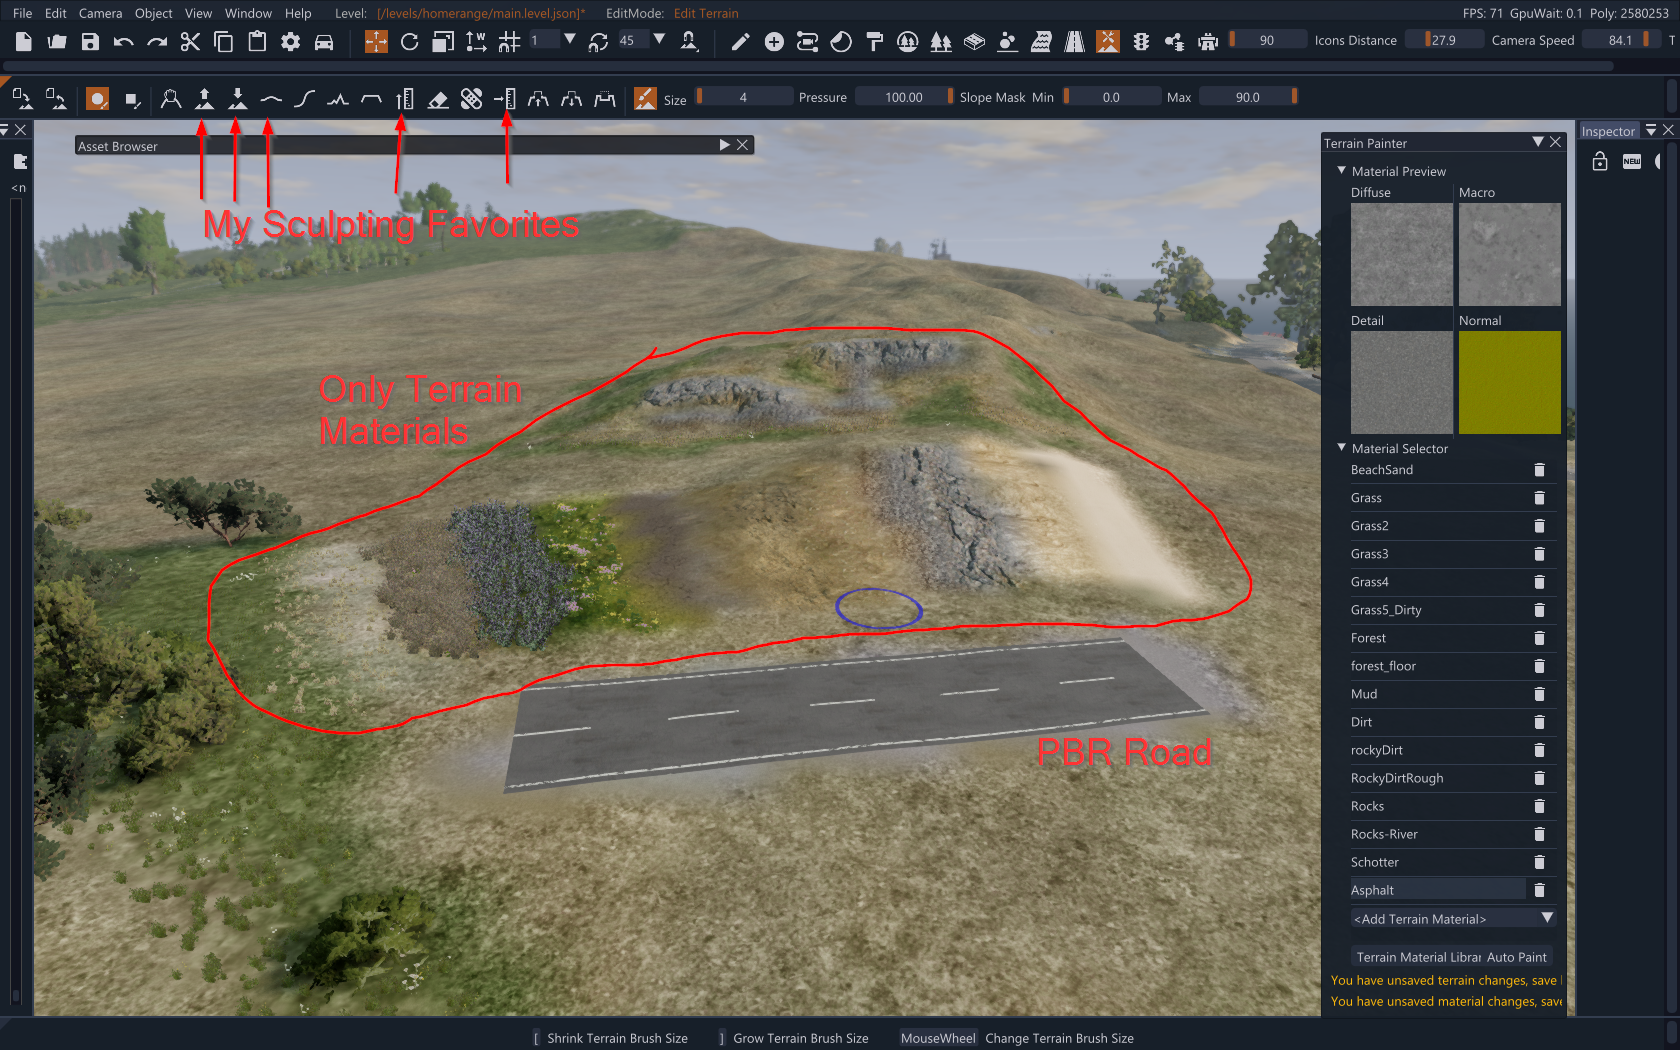Create a new level with the blank page icon
Screen dimensions: 1680x1050
pyautogui.click(x=24, y=41)
